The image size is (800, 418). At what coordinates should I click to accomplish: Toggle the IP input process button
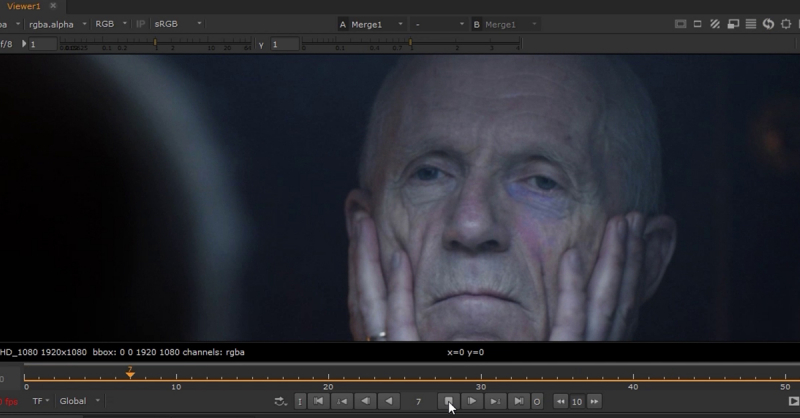coord(140,24)
